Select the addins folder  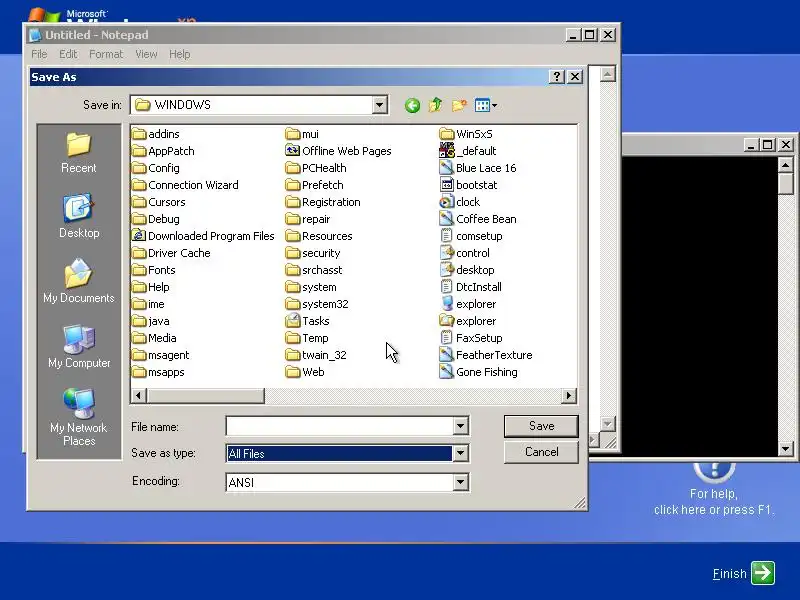[x=156, y=134]
